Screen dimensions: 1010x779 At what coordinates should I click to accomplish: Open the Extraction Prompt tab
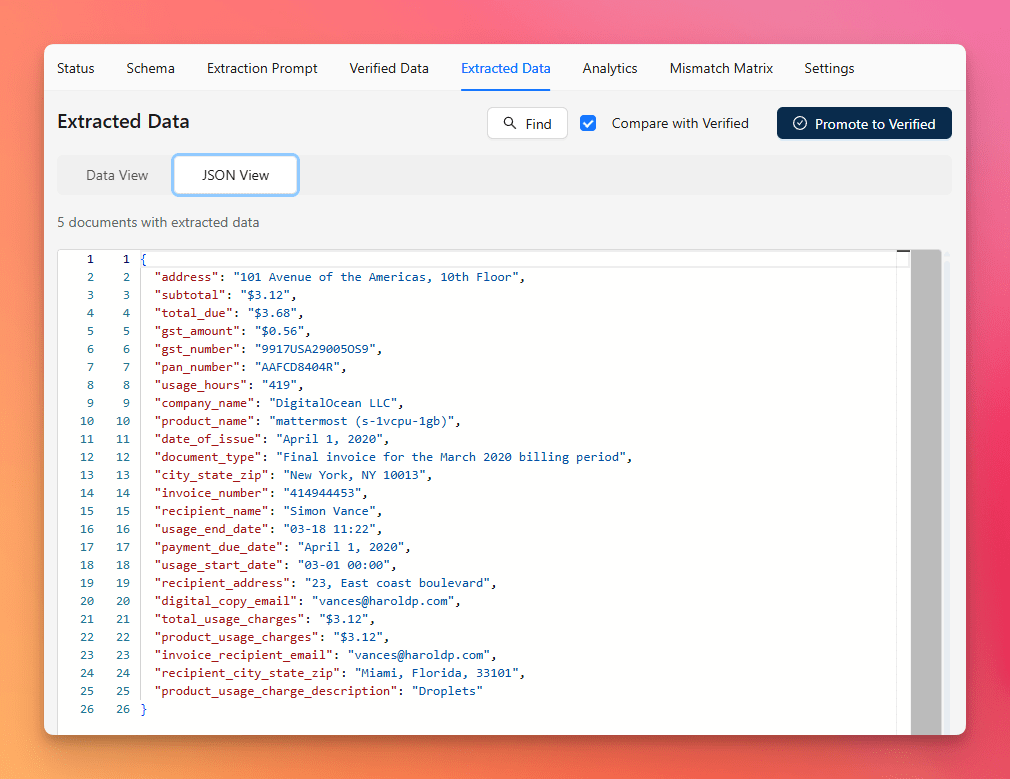click(x=262, y=69)
